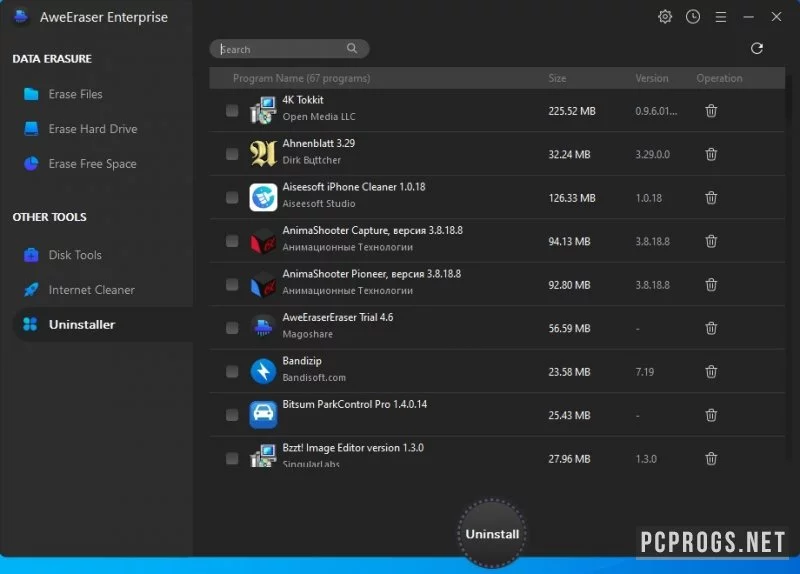Minimize the AweEraser window
The height and width of the screenshot is (574, 800).
click(x=748, y=17)
